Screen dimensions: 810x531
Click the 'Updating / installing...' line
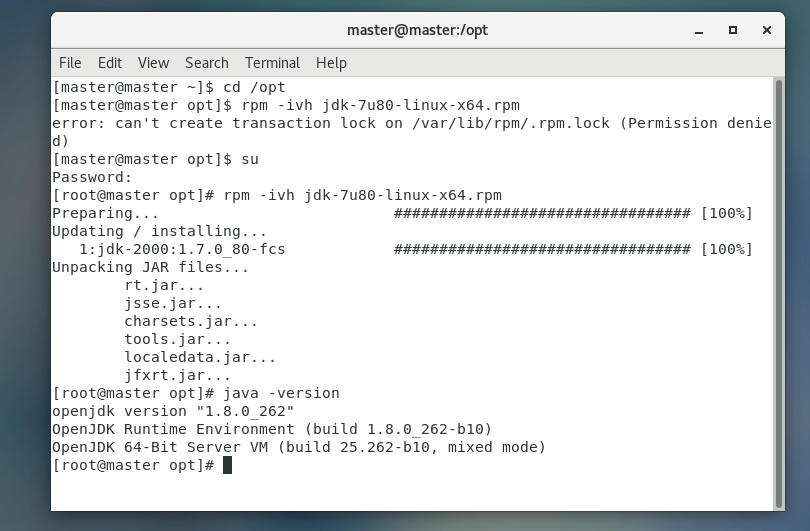point(160,231)
